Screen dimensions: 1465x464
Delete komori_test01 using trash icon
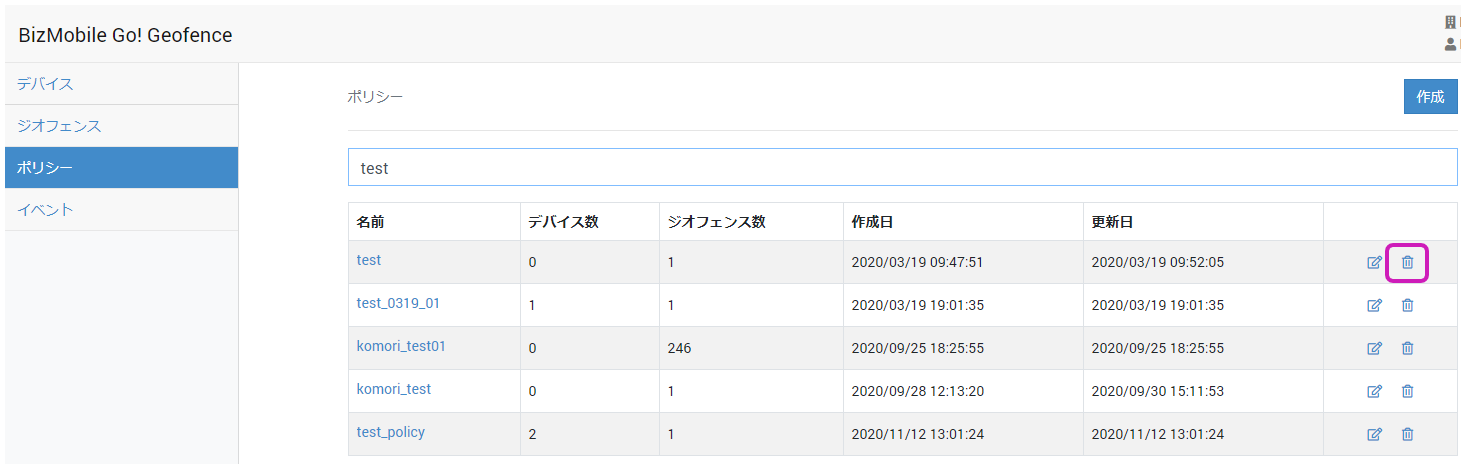1407,348
